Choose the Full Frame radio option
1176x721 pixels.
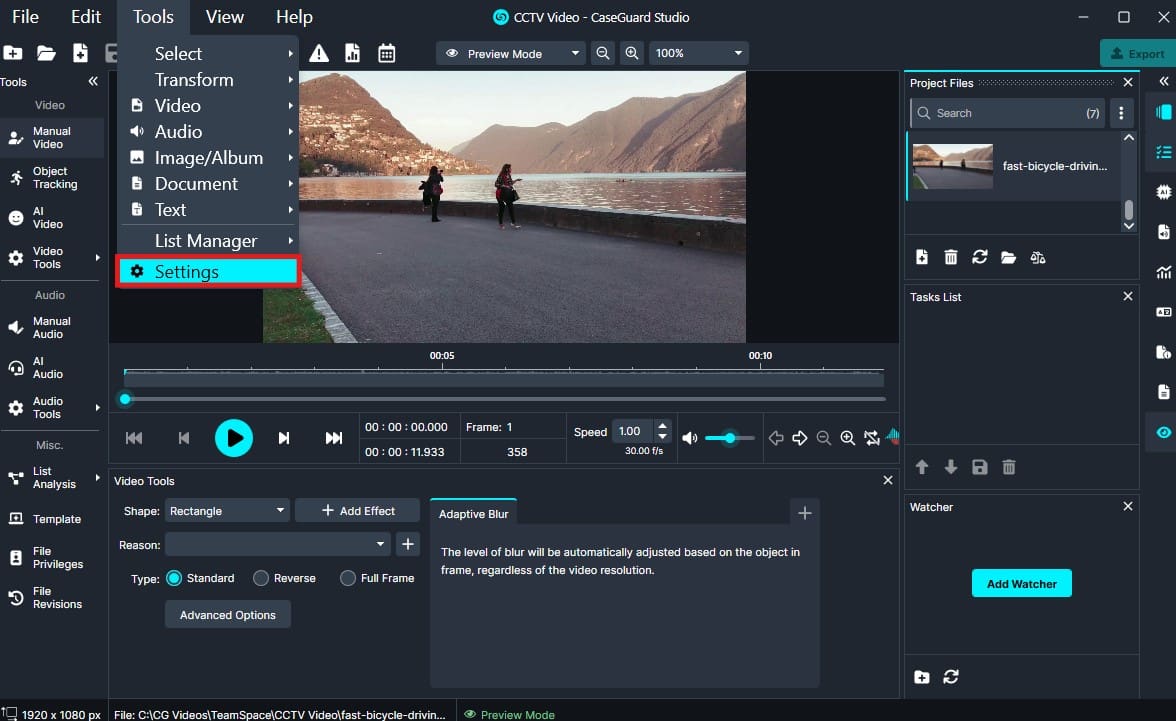(x=348, y=578)
